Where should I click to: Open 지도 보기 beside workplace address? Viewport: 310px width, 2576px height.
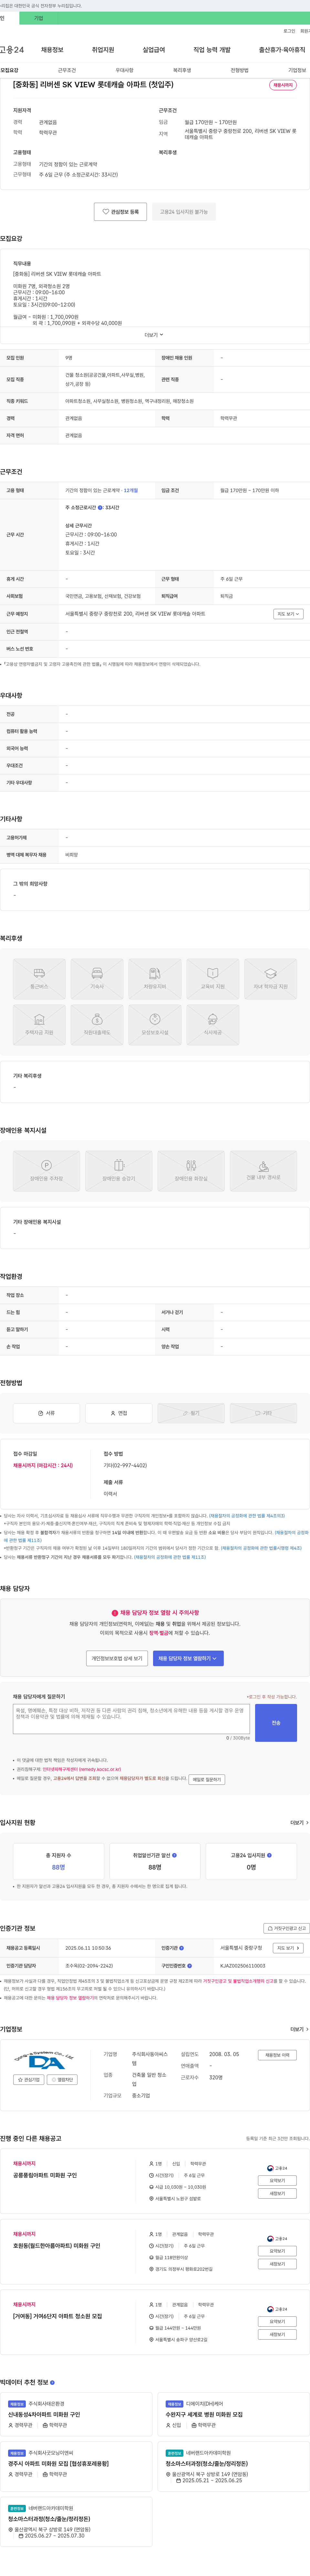pos(288,614)
